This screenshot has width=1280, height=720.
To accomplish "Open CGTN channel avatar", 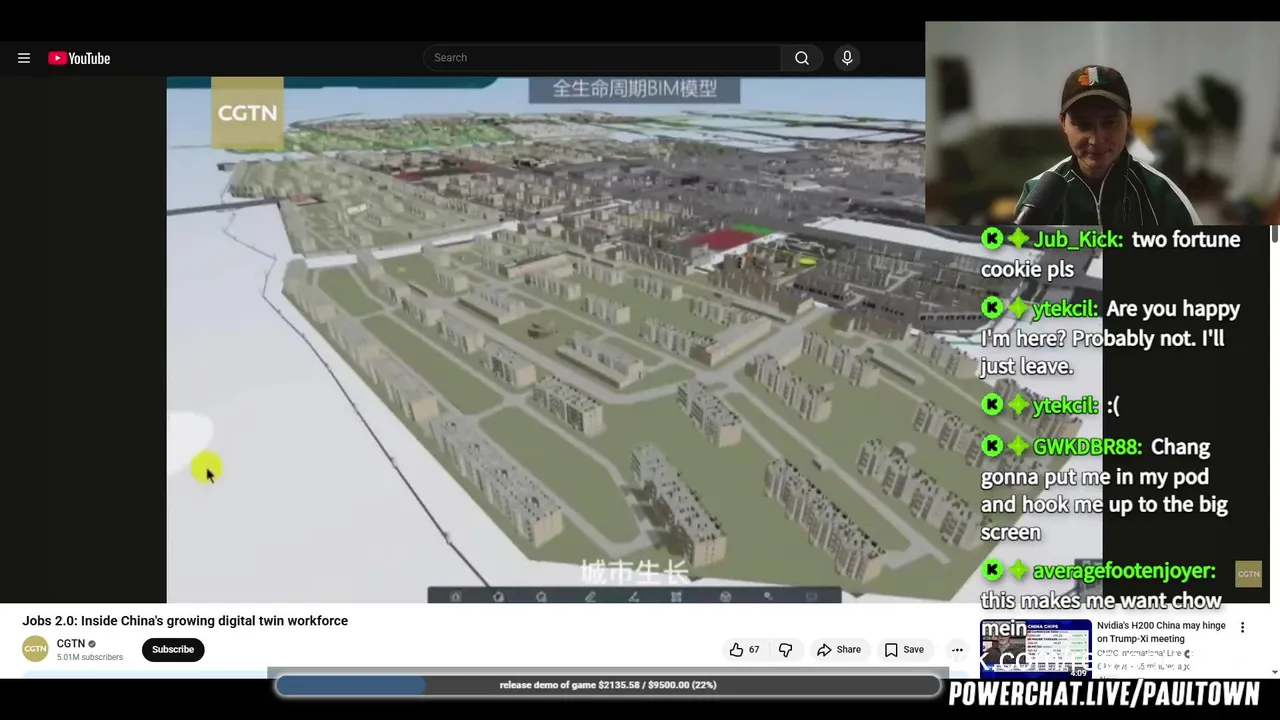I will (x=35, y=649).
